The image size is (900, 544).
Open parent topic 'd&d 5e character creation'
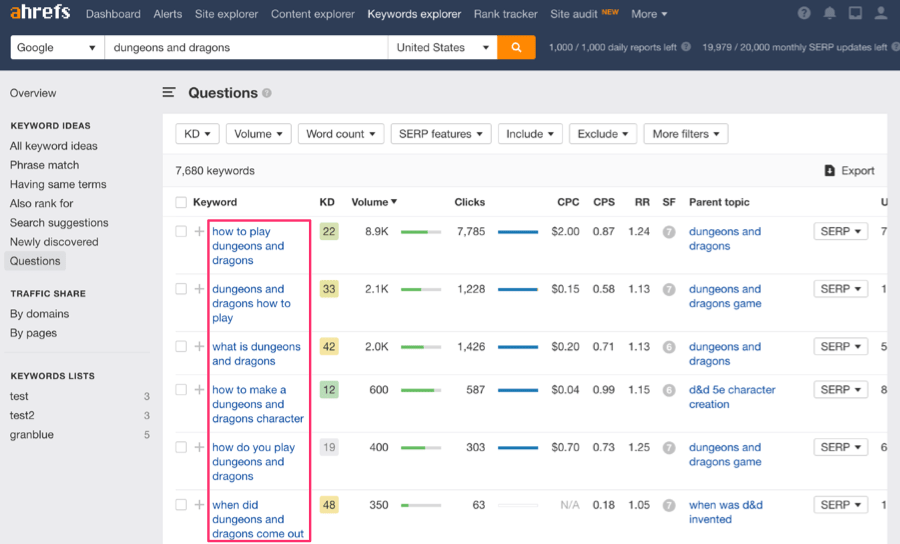(732, 397)
